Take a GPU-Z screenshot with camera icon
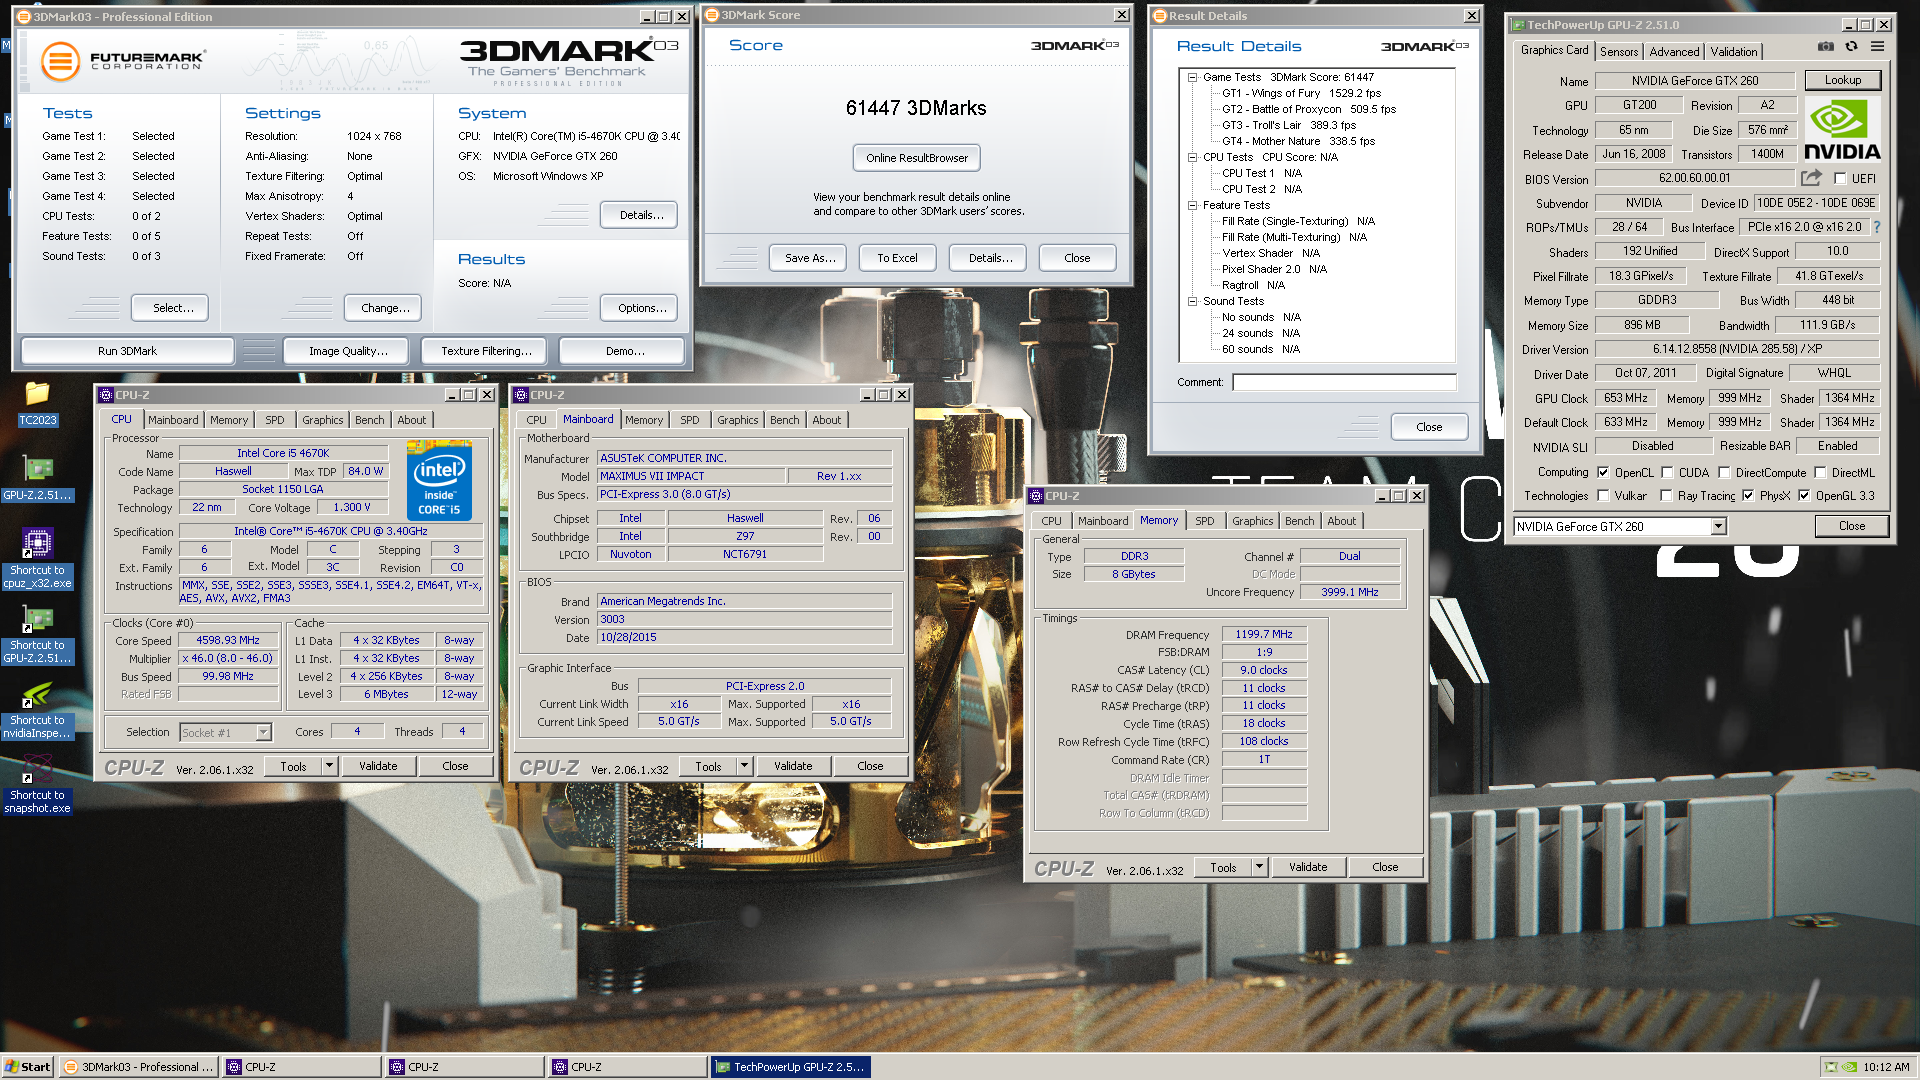The height and width of the screenshot is (1080, 1920). [x=1825, y=47]
